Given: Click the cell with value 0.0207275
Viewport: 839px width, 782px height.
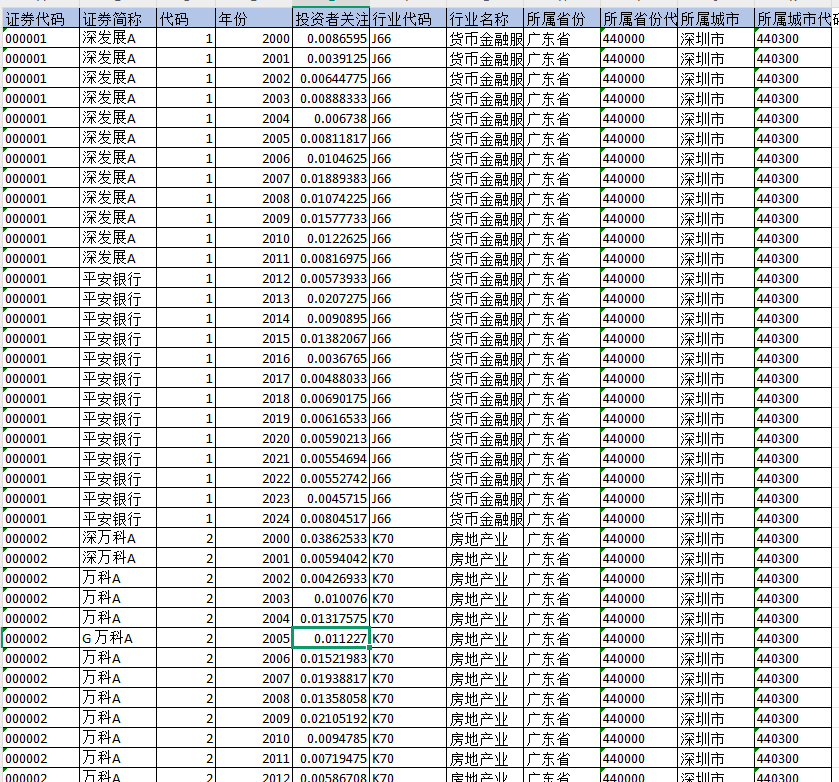Looking at the screenshot, I should pos(331,298).
